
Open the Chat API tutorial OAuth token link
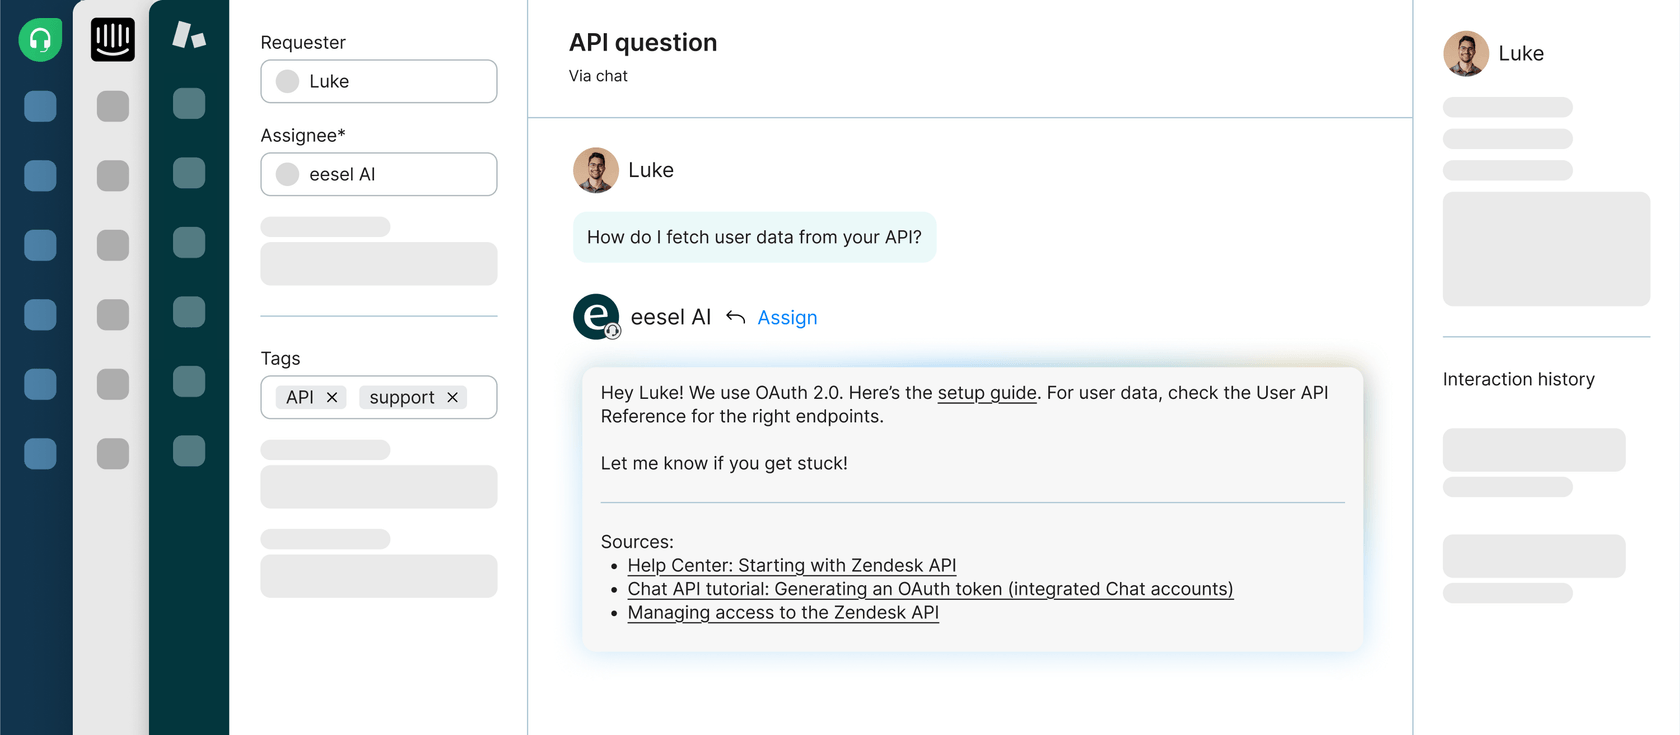(x=930, y=590)
